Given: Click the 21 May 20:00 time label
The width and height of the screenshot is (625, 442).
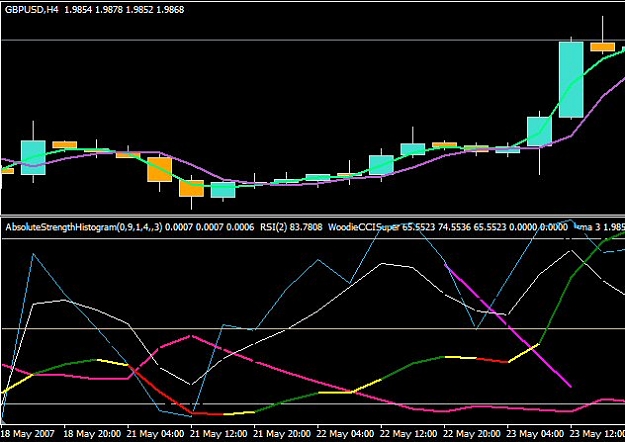Looking at the screenshot, I should coord(282,434).
